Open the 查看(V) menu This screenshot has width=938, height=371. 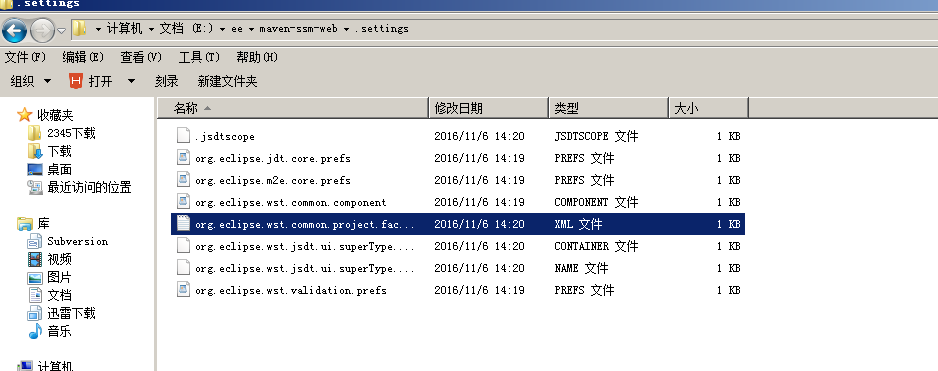[141, 57]
